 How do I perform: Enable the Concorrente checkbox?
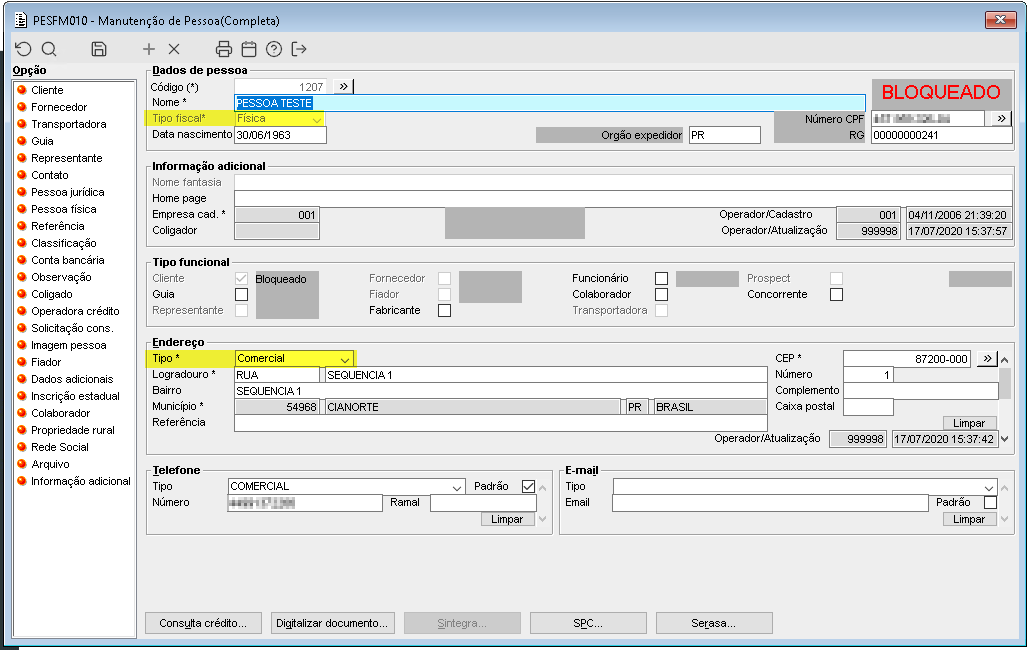tap(836, 294)
